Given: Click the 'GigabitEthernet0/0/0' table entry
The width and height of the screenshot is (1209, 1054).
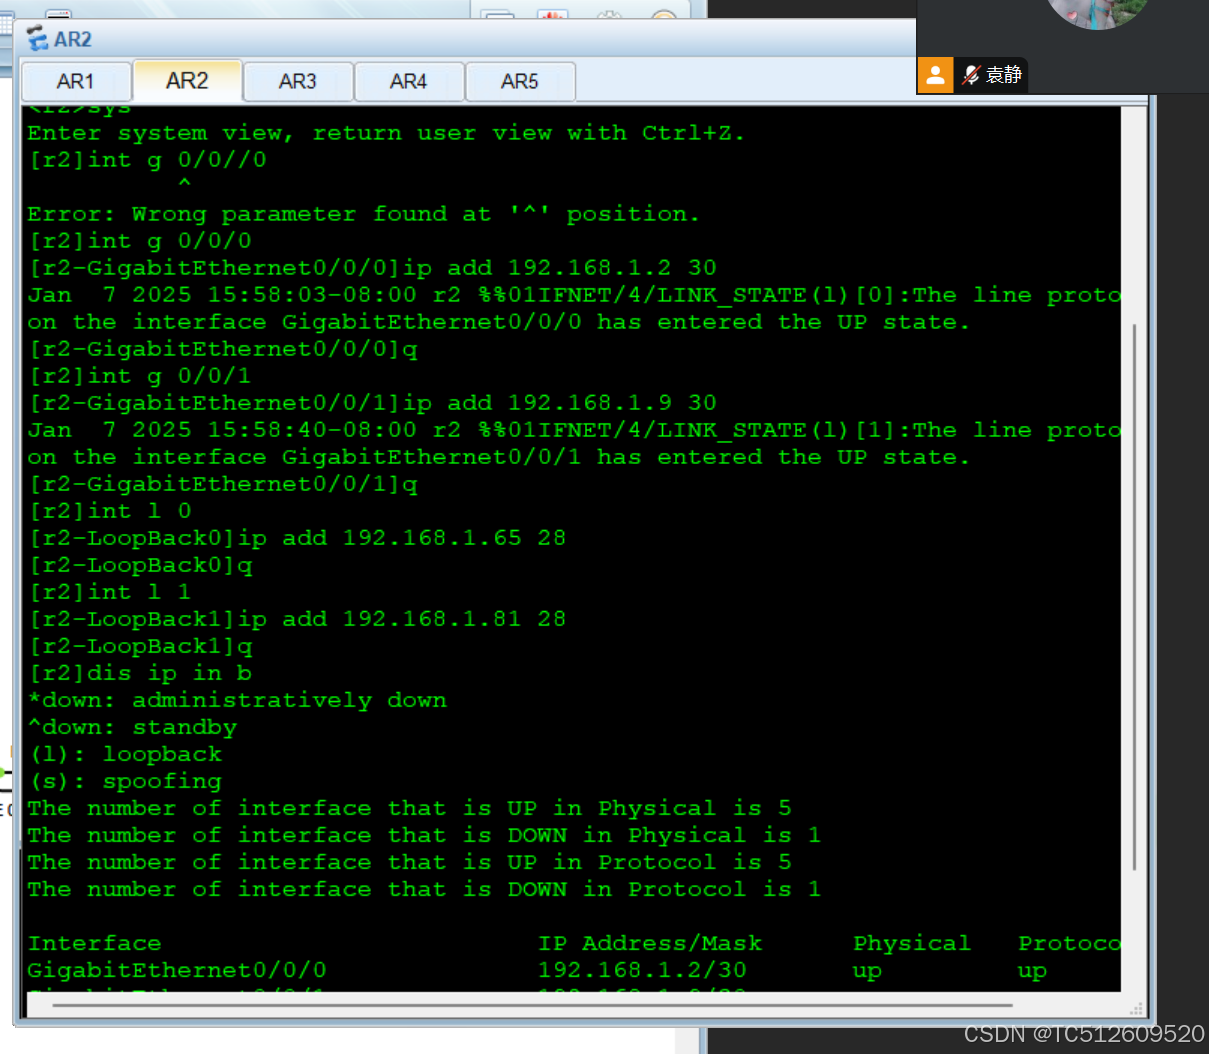Looking at the screenshot, I should click(x=177, y=970).
